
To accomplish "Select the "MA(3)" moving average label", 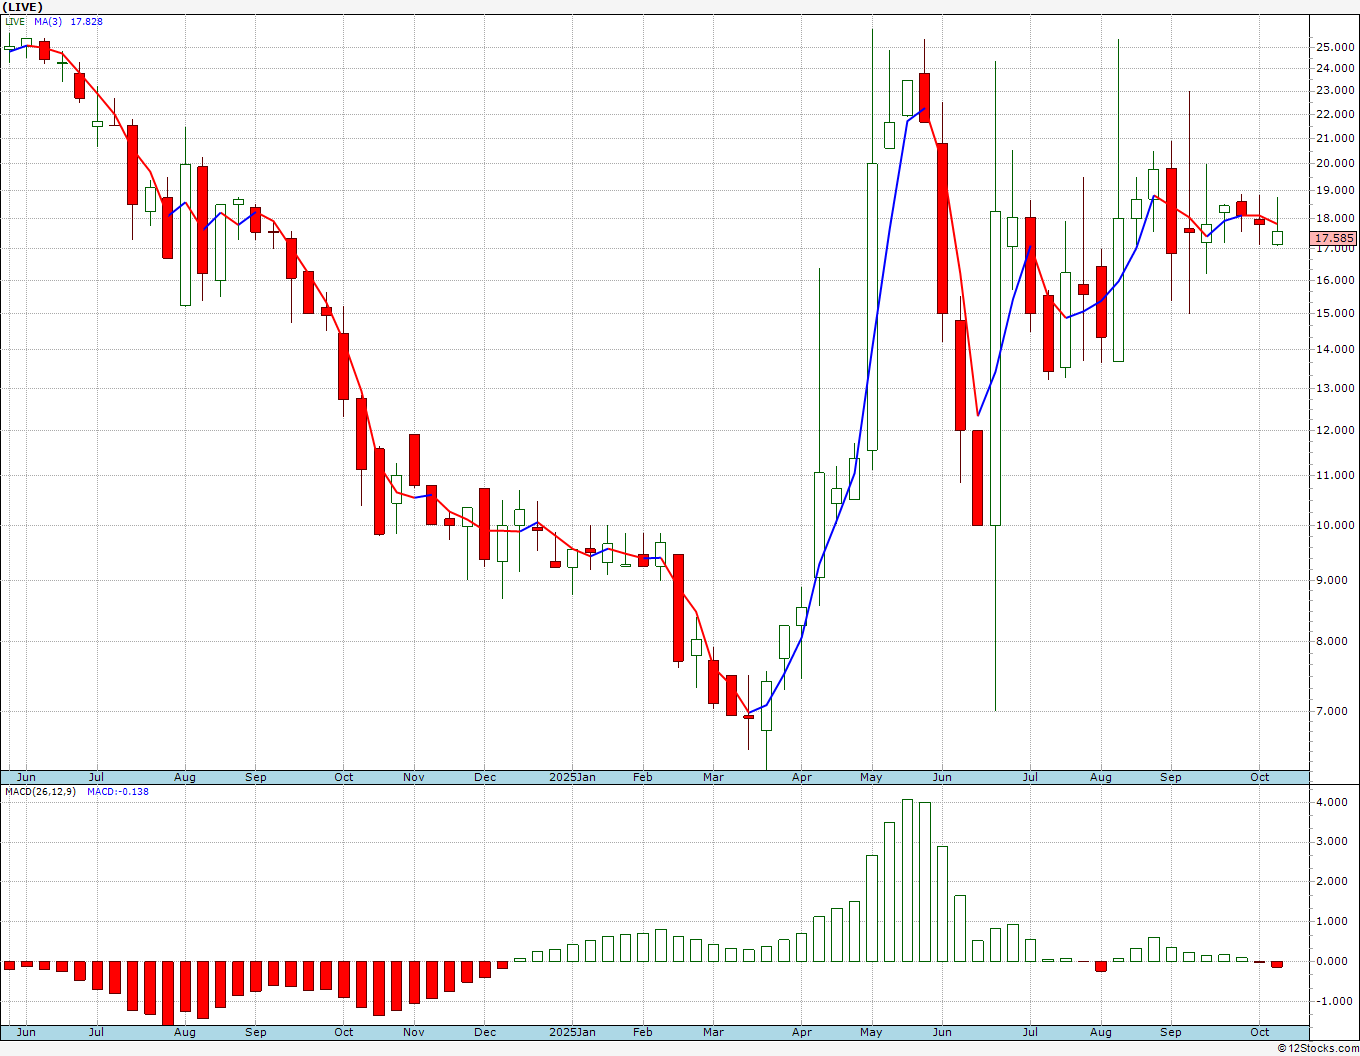I will 48,21.
